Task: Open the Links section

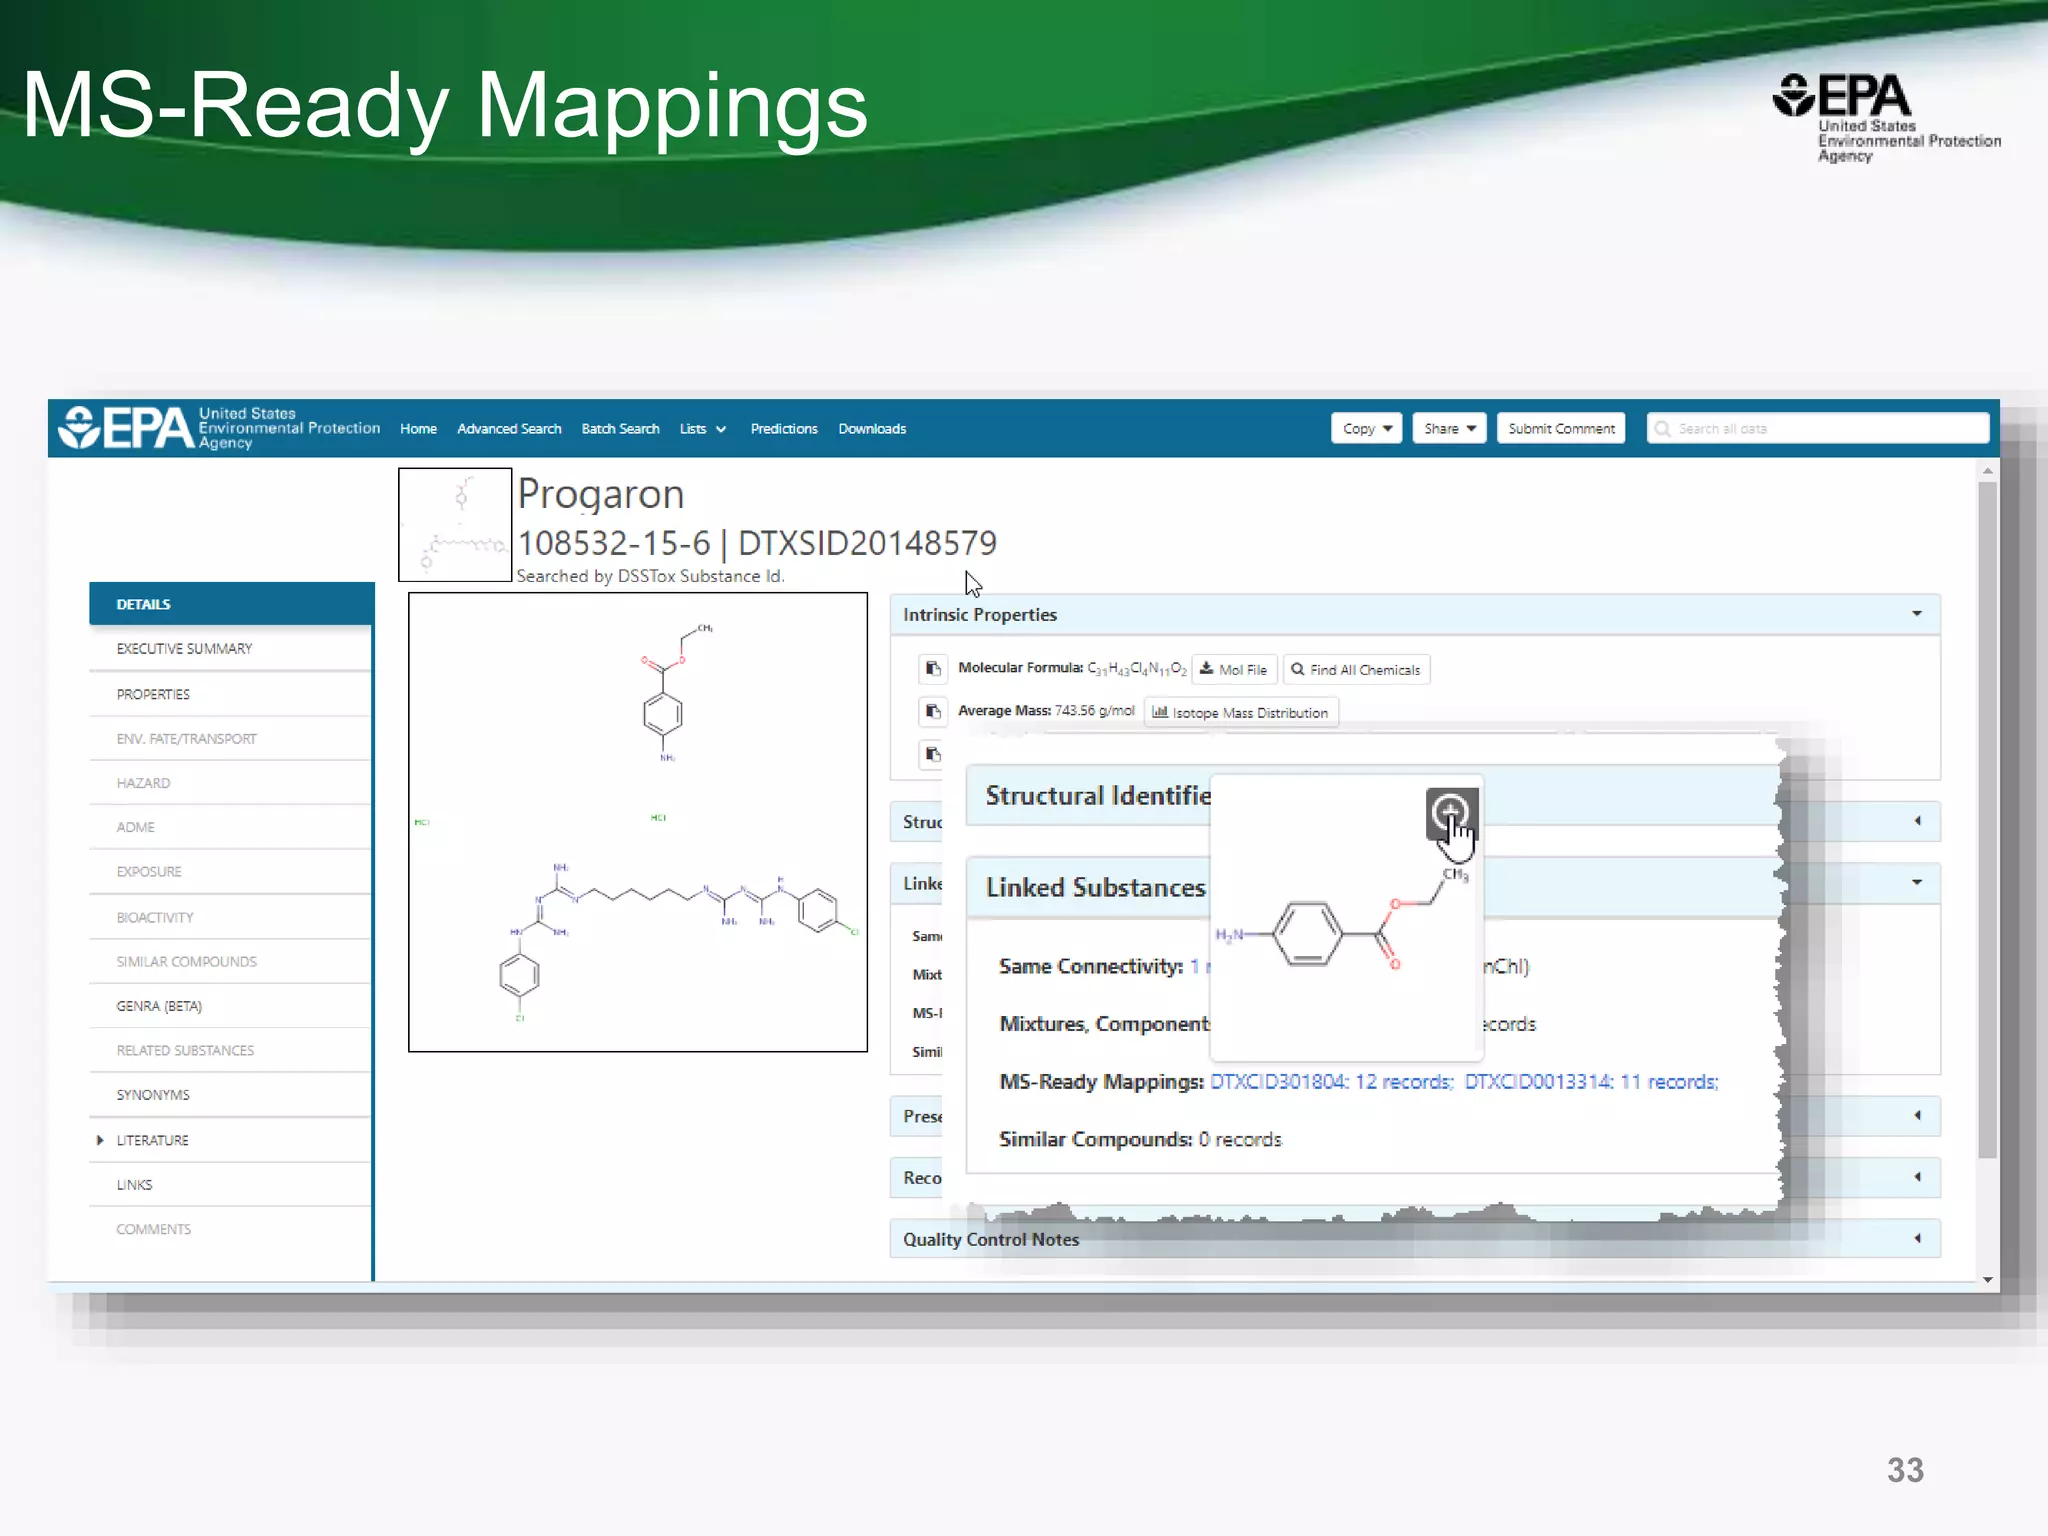Action: [230, 1185]
